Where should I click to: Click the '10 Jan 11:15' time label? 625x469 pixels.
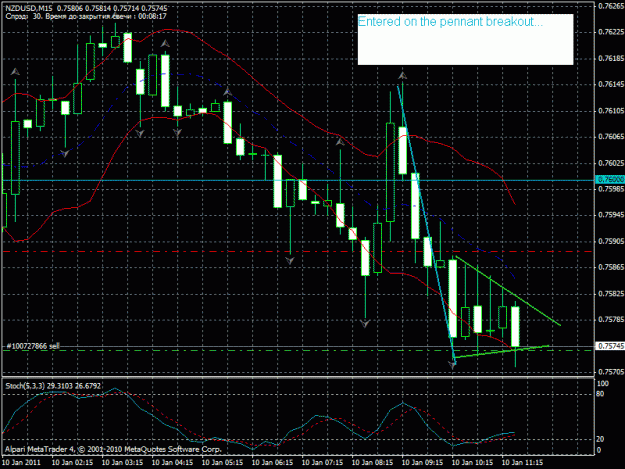tap(522, 463)
